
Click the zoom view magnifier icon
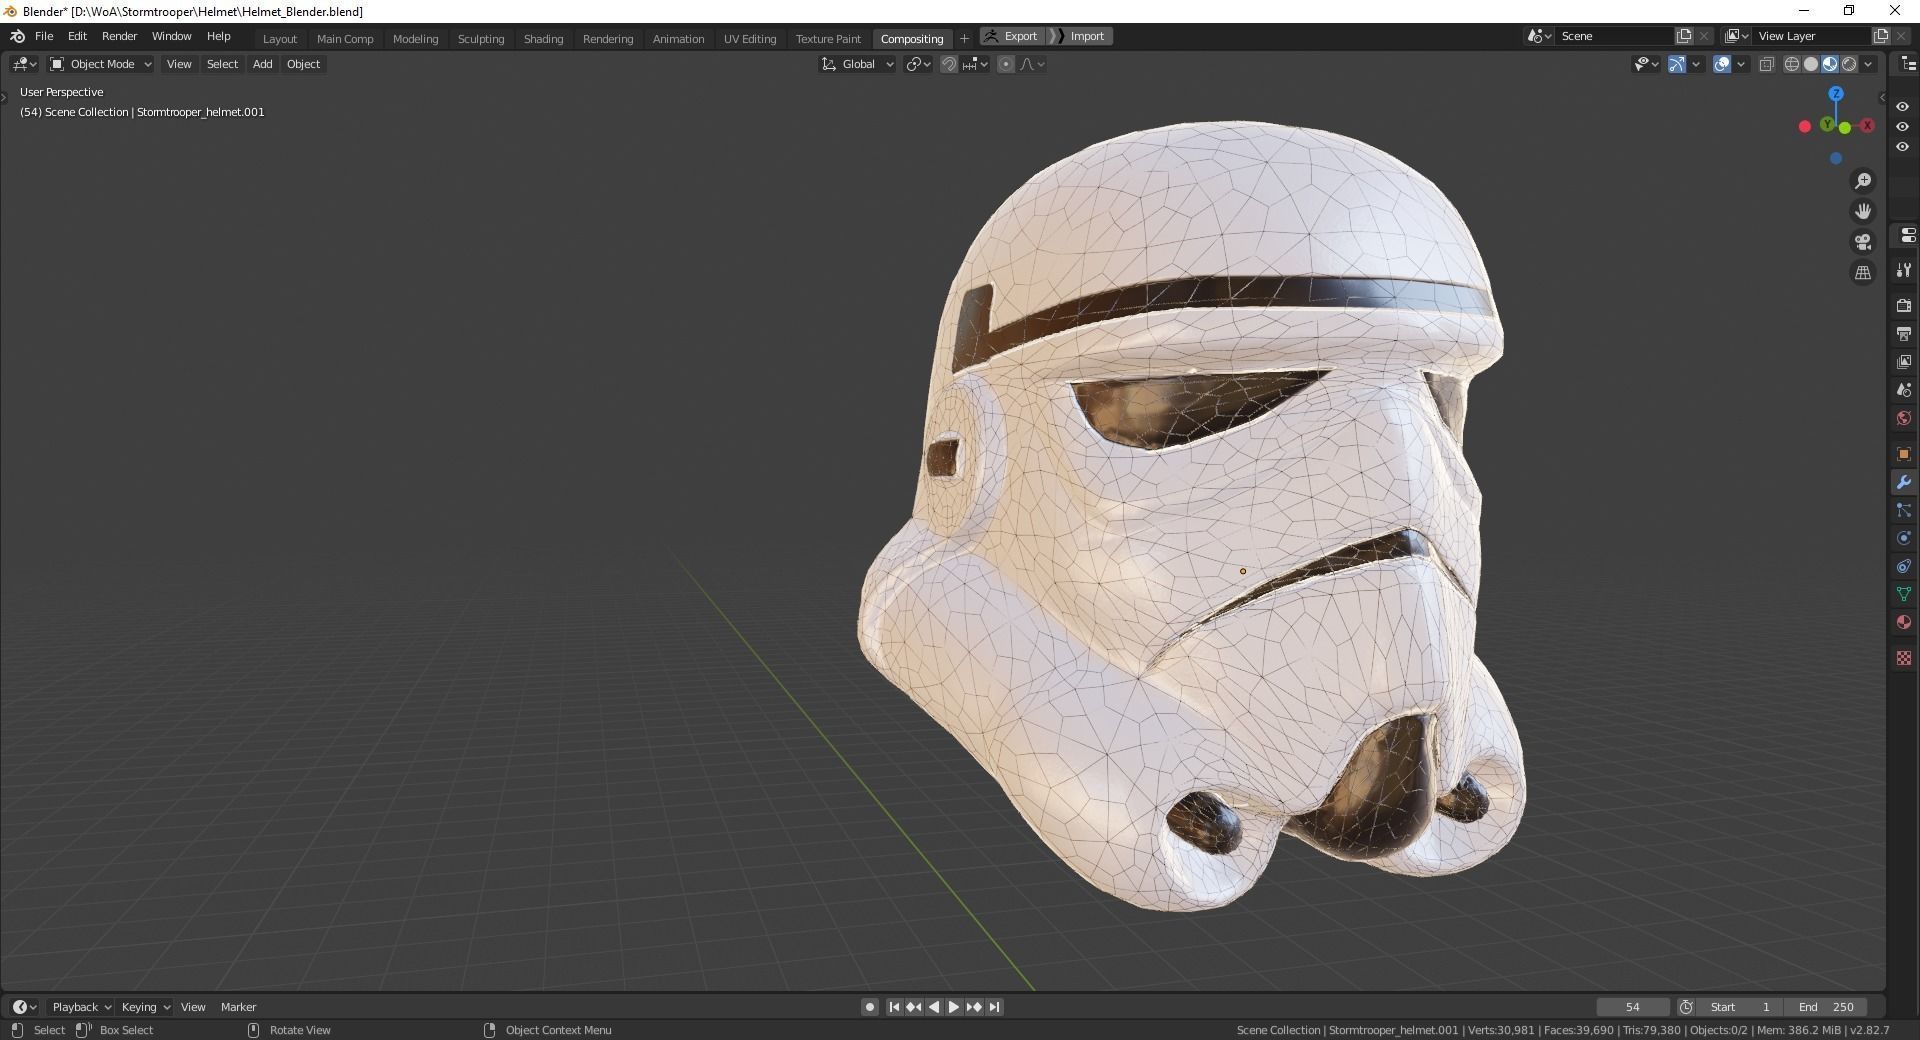click(1863, 181)
